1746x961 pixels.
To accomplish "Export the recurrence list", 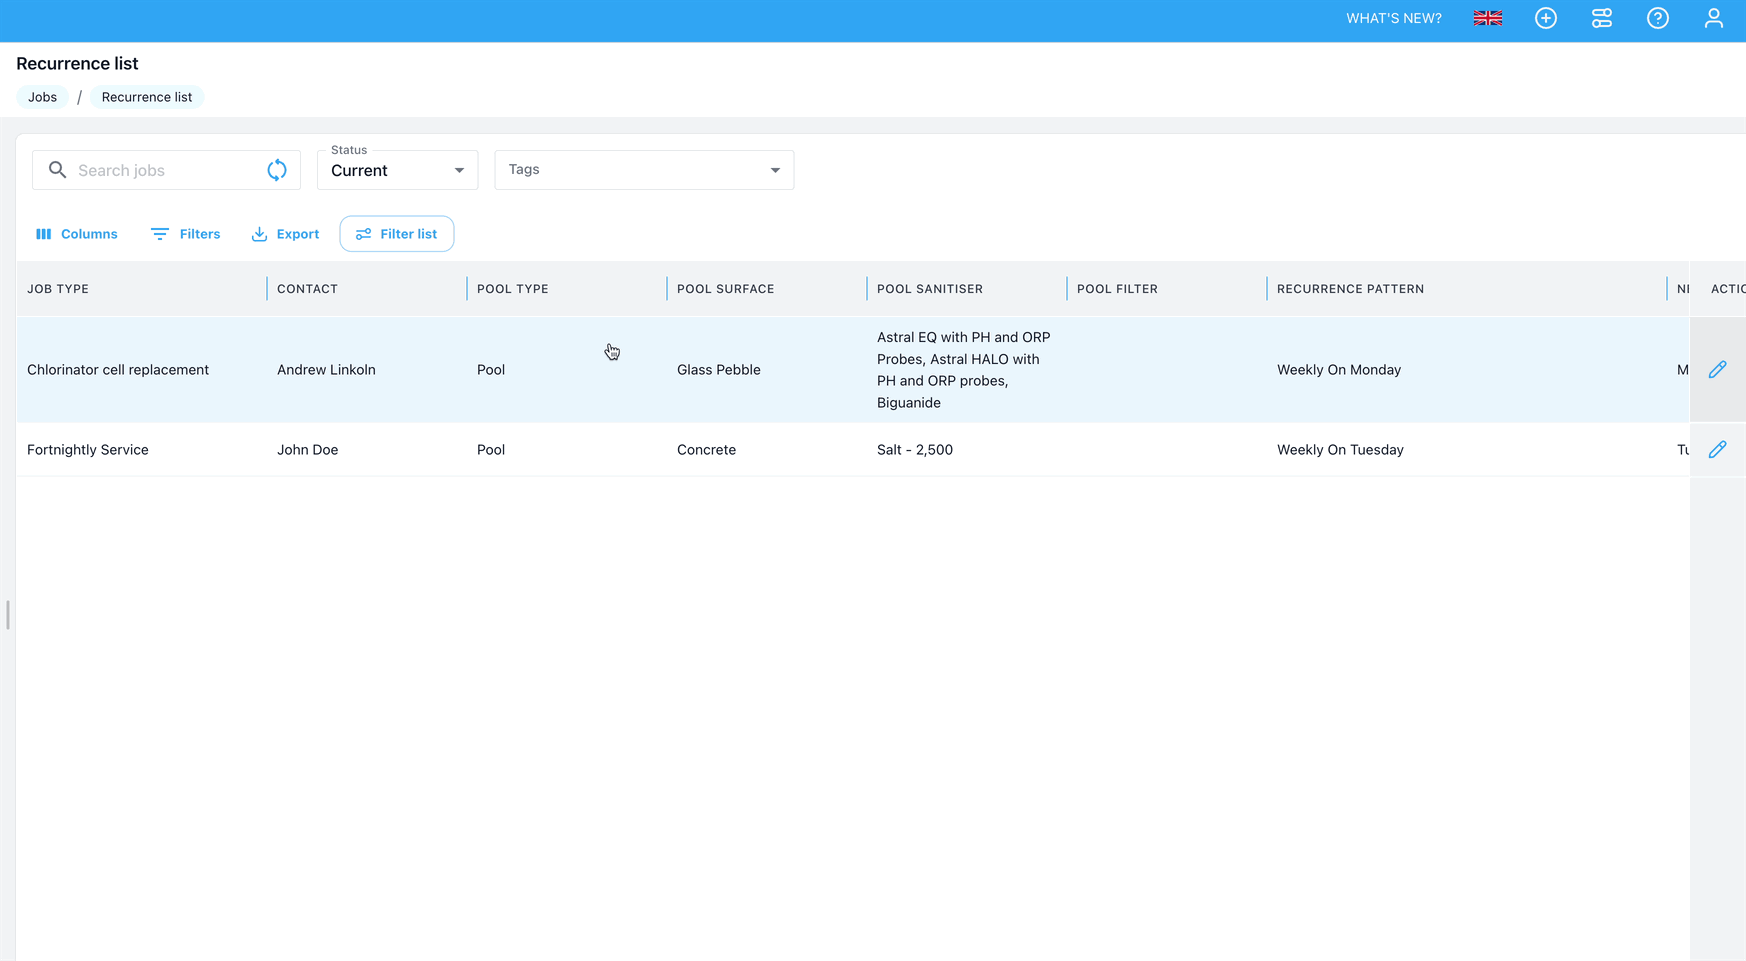I will (285, 234).
